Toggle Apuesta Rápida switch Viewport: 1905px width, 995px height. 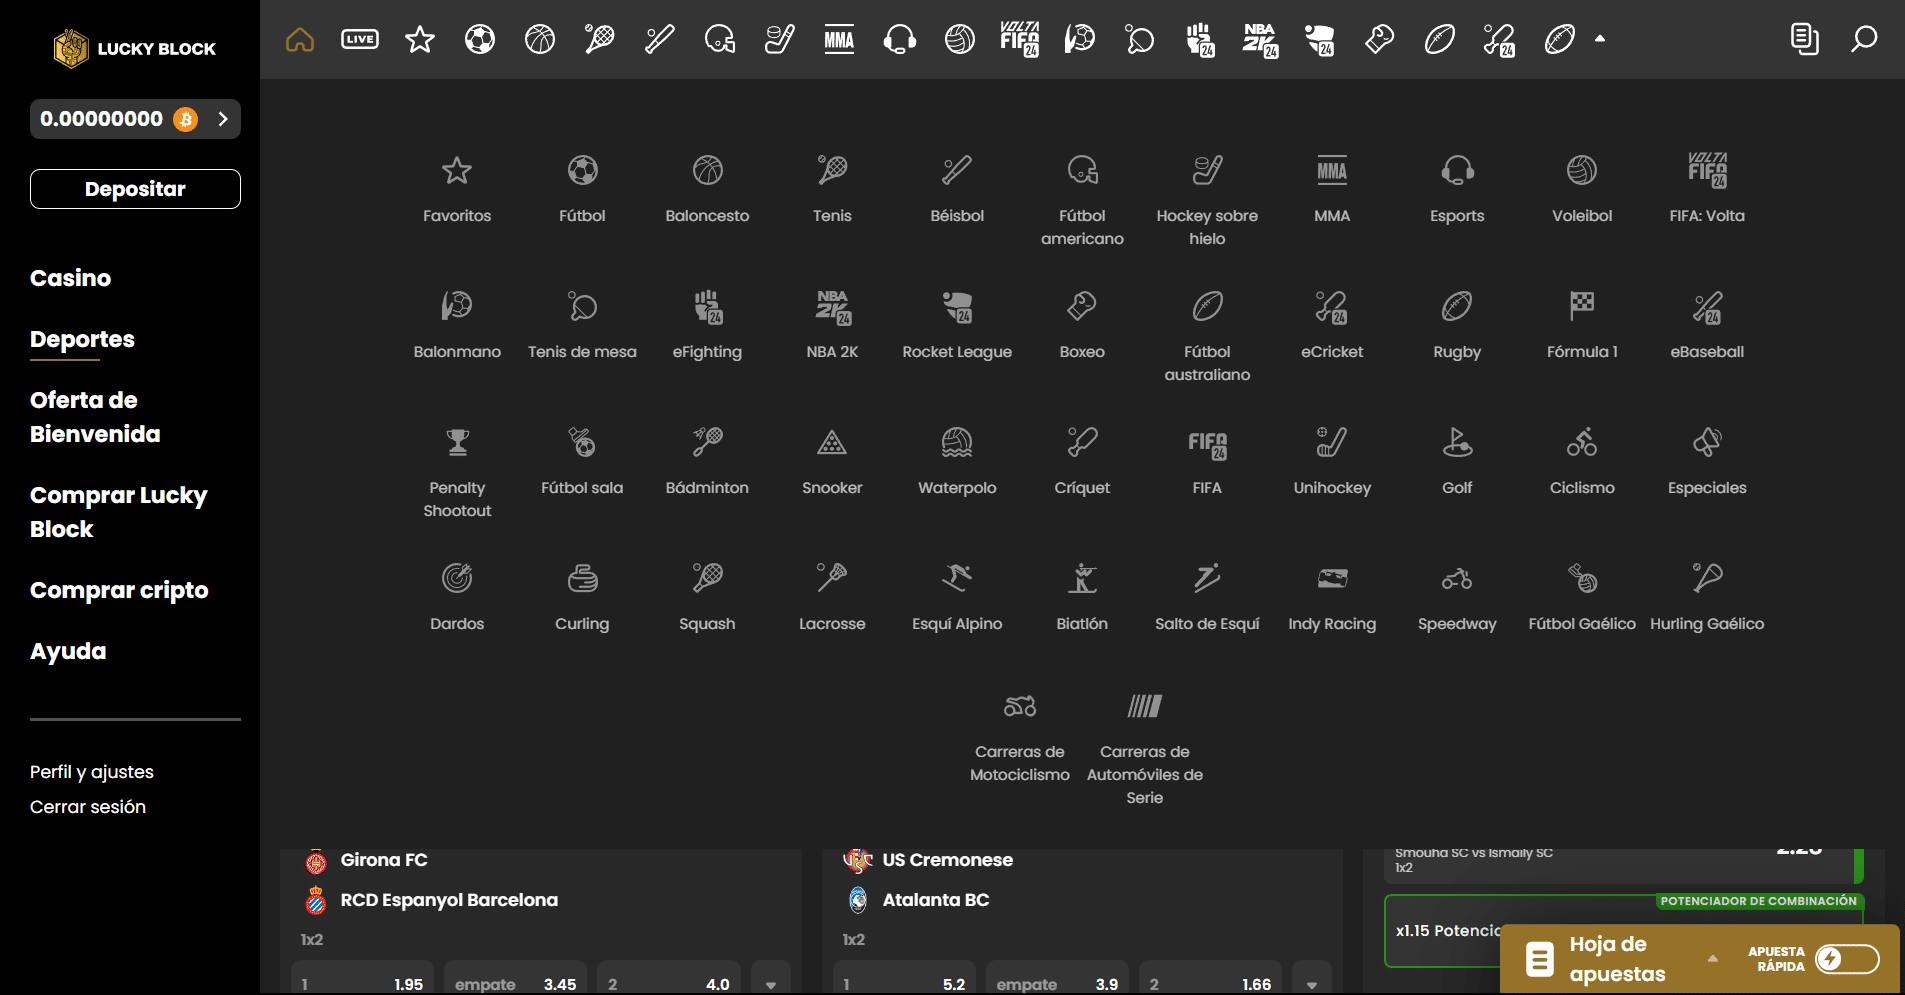[x=1847, y=959]
